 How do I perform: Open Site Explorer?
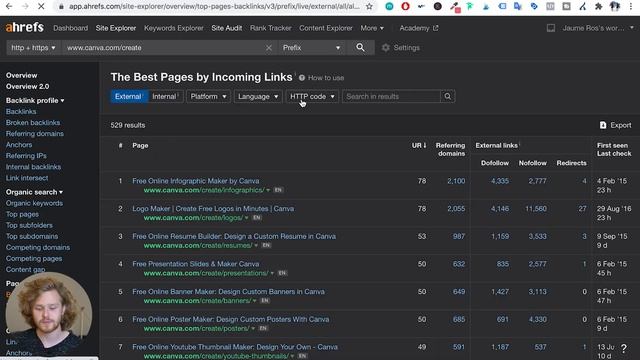tap(116, 28)
